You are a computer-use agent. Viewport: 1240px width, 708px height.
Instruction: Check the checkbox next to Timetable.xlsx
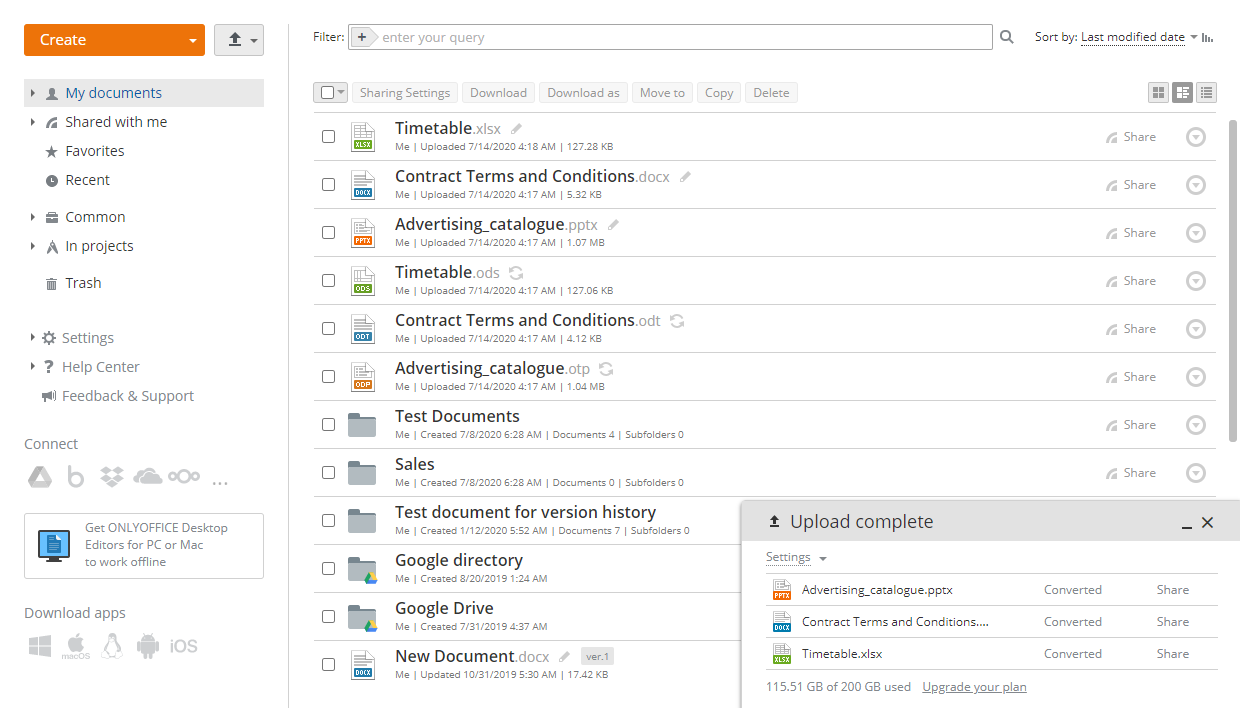tap(328, 136)
